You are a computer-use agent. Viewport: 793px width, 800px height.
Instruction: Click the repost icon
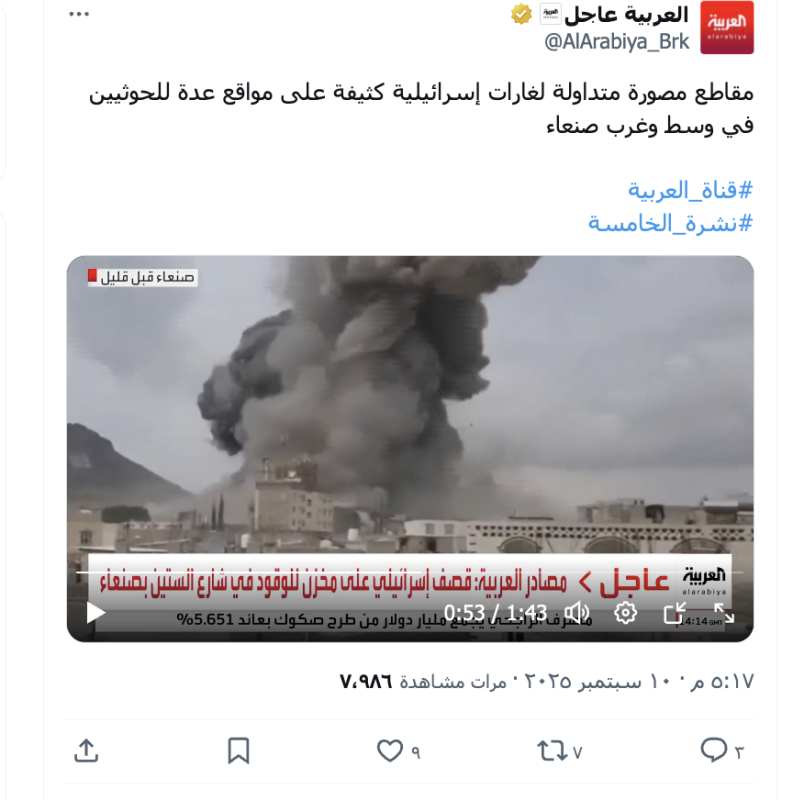552,751
